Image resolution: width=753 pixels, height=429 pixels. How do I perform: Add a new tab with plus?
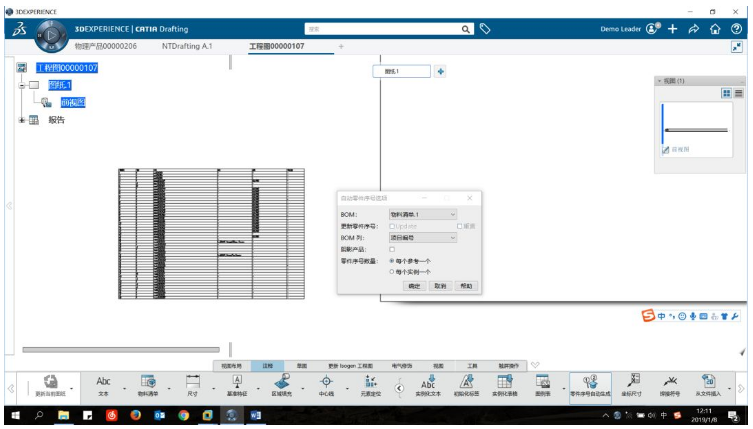point(341,47)
